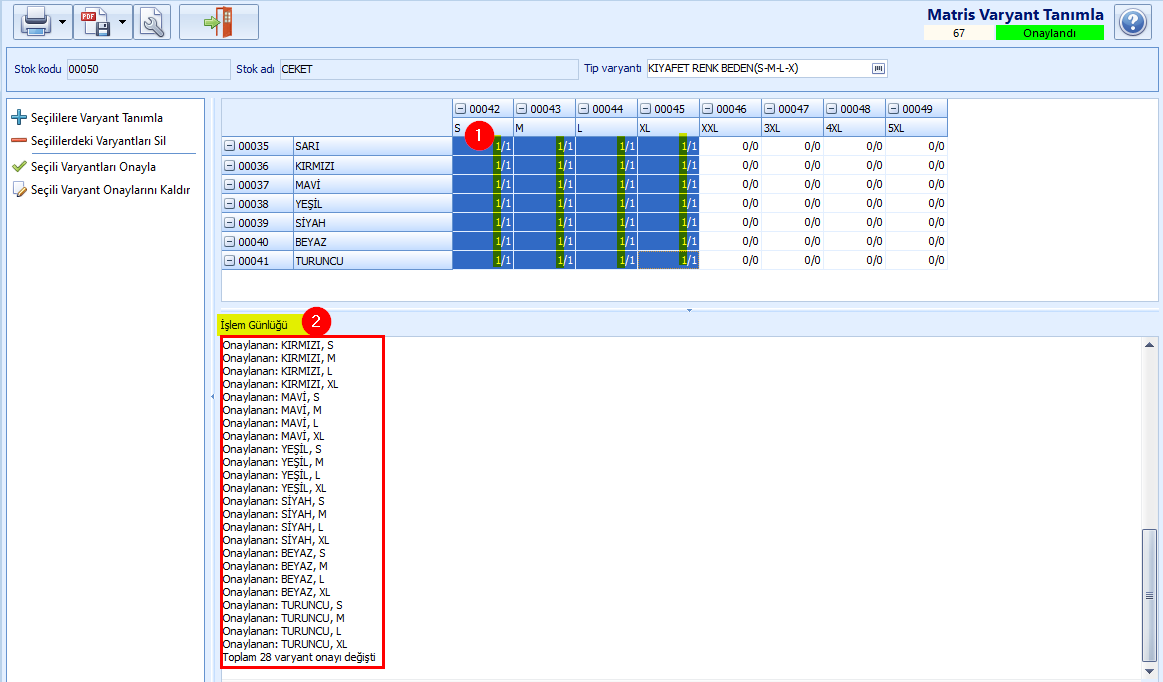The height and width of the screenshot is (682, 1163).
Task: Toggle the minus box on 00046 column
Action: point(708,109)
